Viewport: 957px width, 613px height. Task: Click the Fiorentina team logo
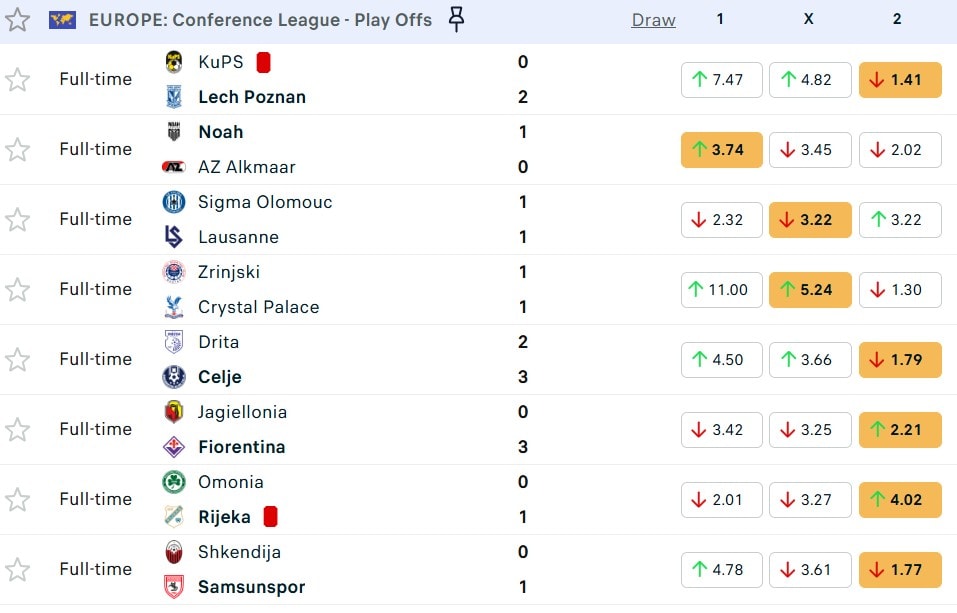[174, 447]
